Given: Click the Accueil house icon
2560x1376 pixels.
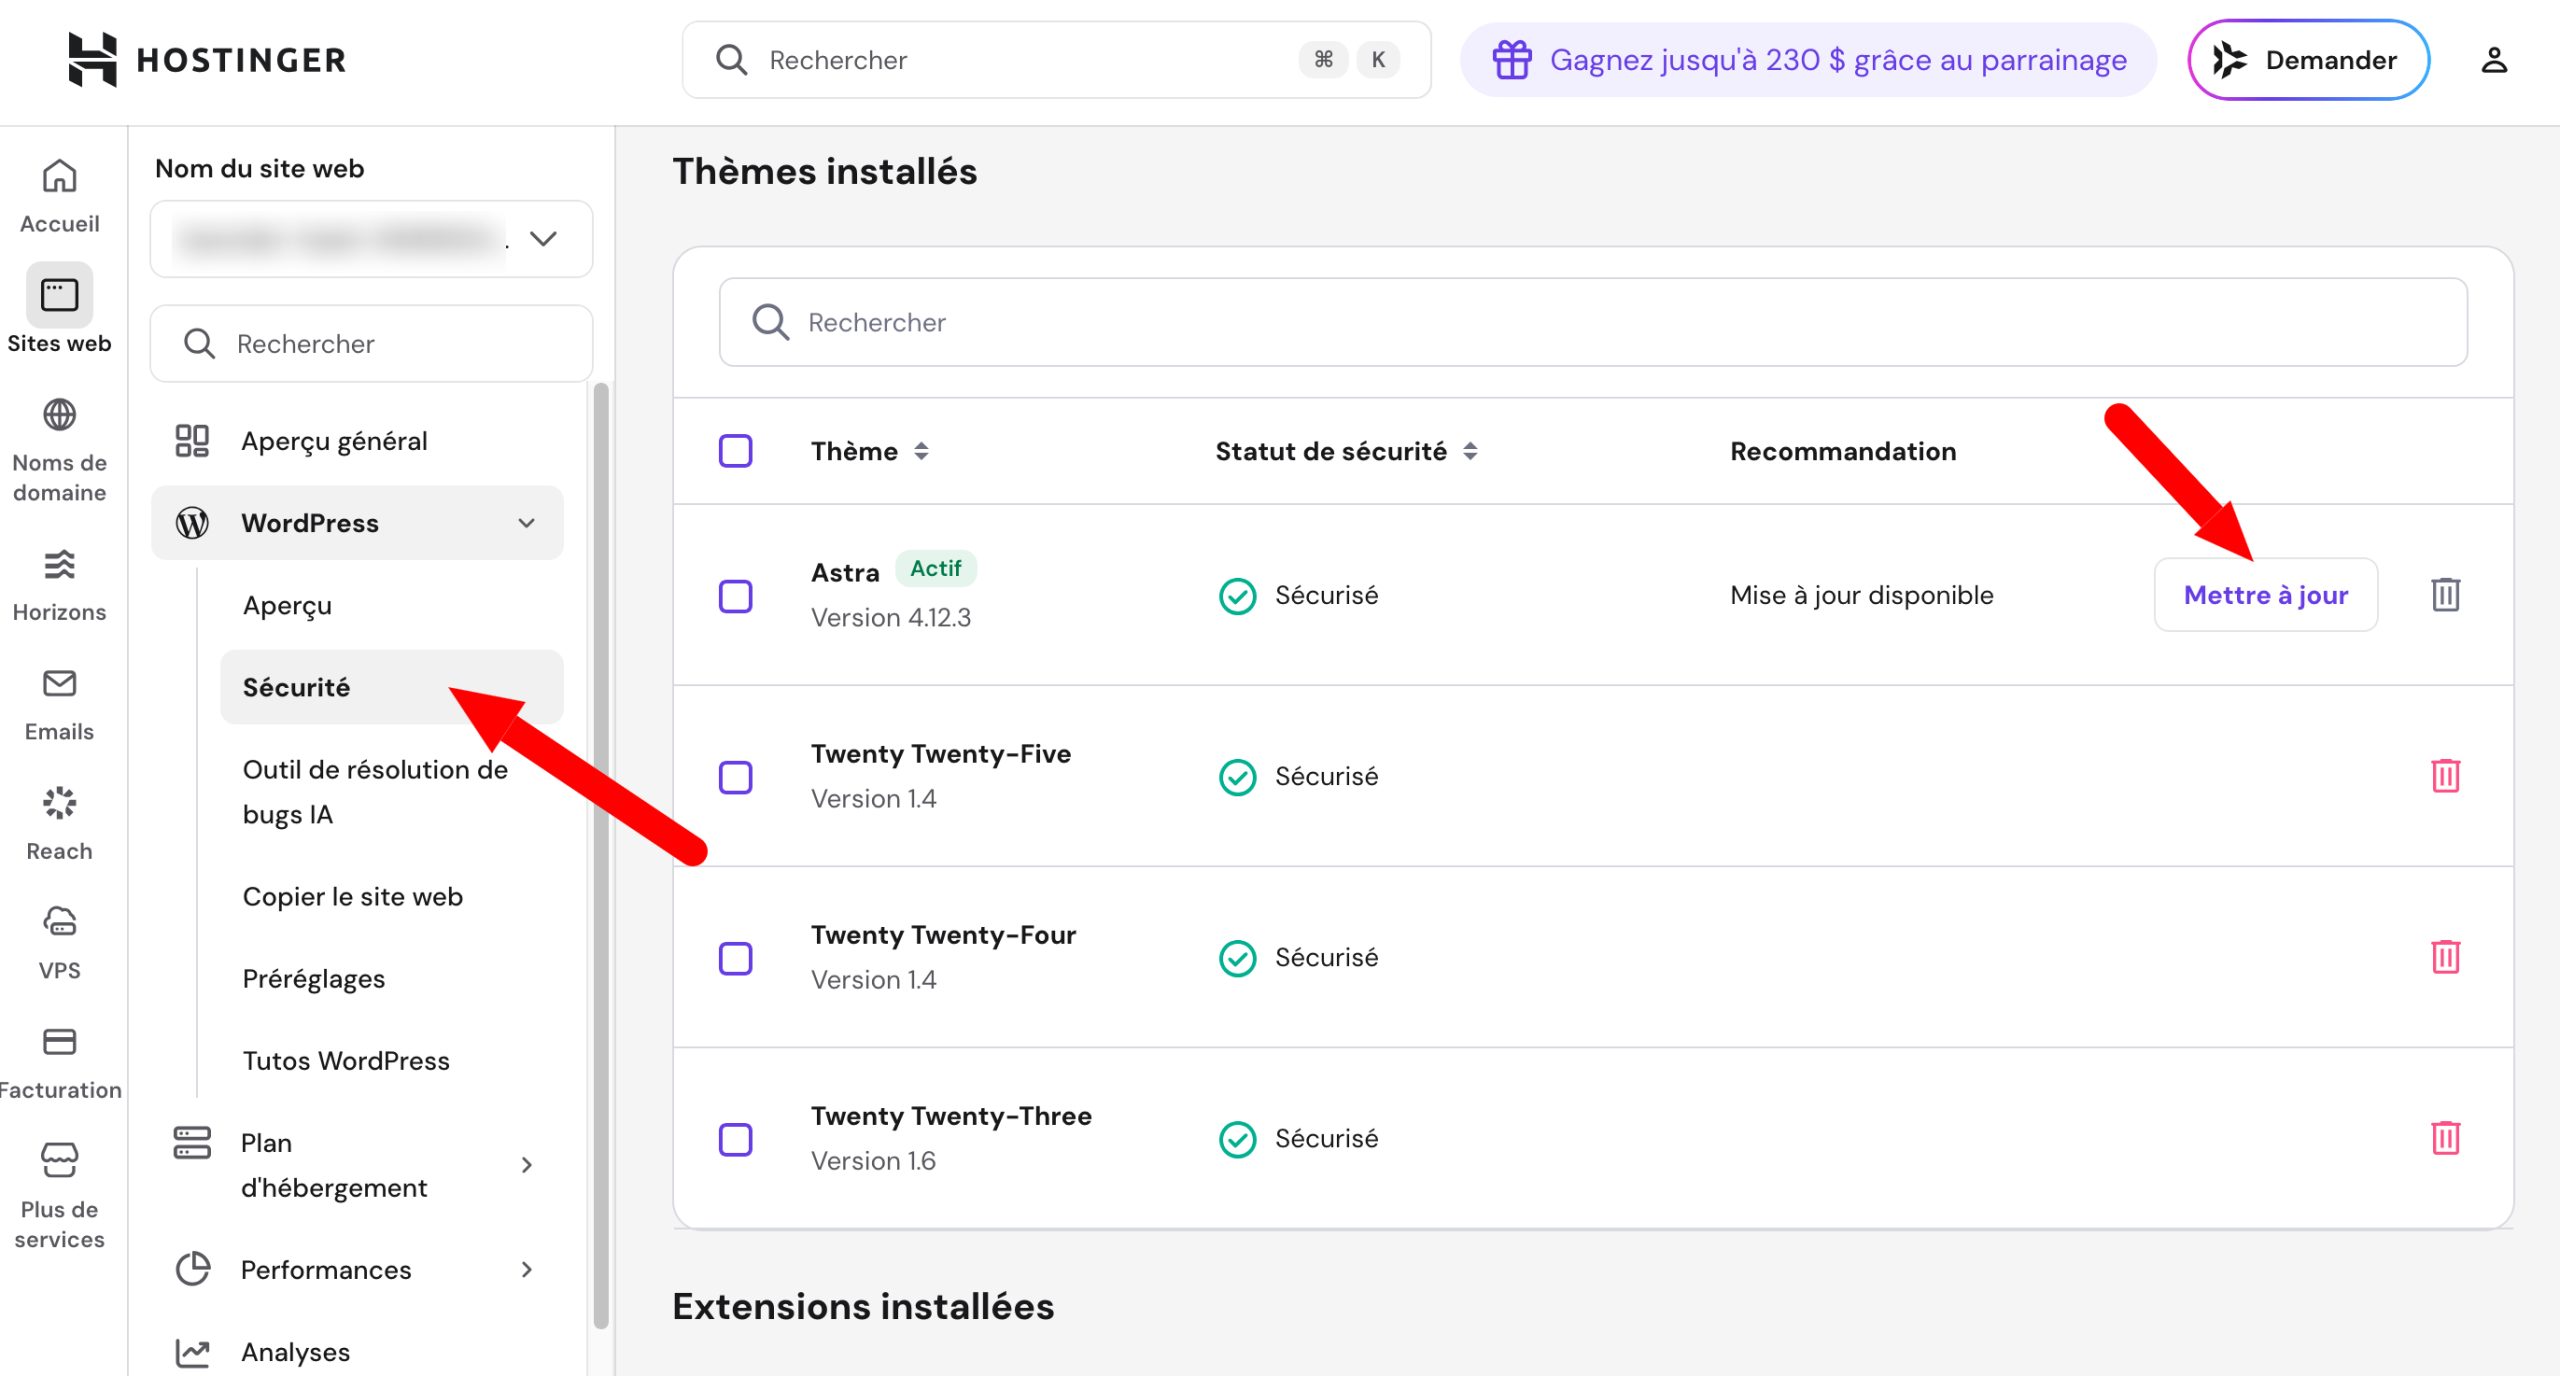Looking at the screenshot, I should (59, 176).
